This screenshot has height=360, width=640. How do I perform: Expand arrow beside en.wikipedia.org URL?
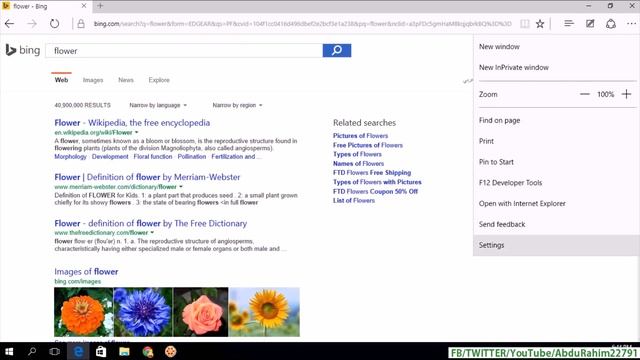coord(136,132)
